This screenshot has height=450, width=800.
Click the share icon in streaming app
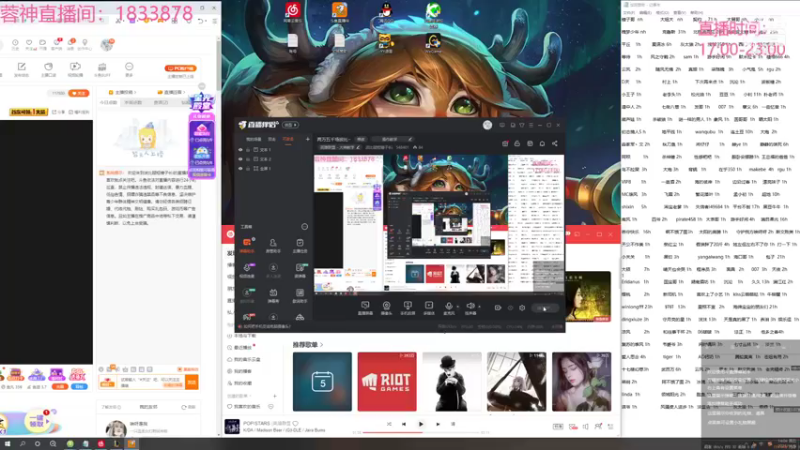click(x=555, y=143)
